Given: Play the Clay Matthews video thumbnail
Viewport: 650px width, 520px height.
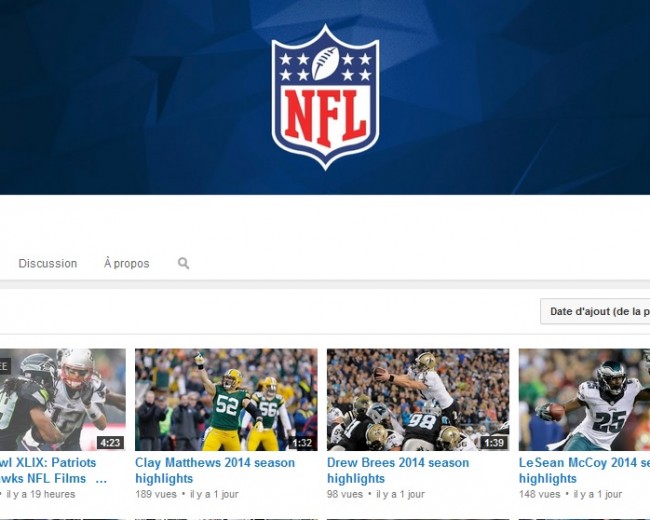Looking at the screenshot, I should [226, 400].
